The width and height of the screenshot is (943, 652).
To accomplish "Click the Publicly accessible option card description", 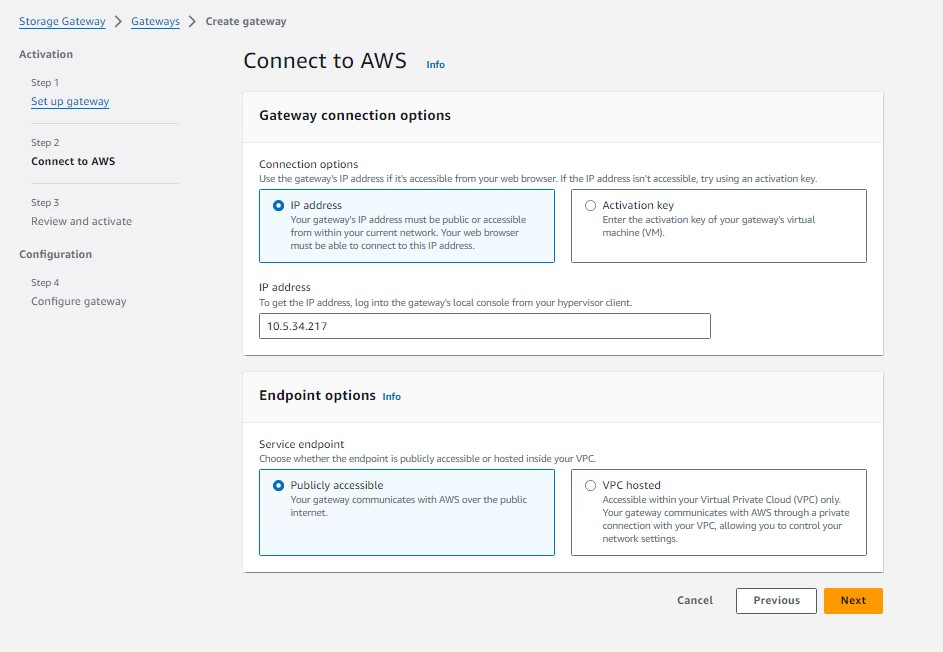I will [408, 506].
